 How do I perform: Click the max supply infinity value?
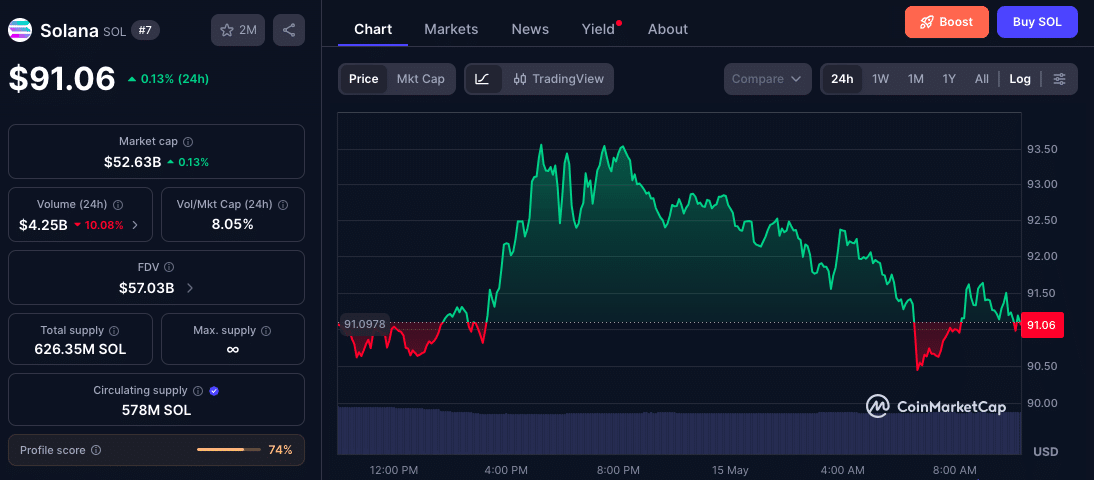coord(233,349)
